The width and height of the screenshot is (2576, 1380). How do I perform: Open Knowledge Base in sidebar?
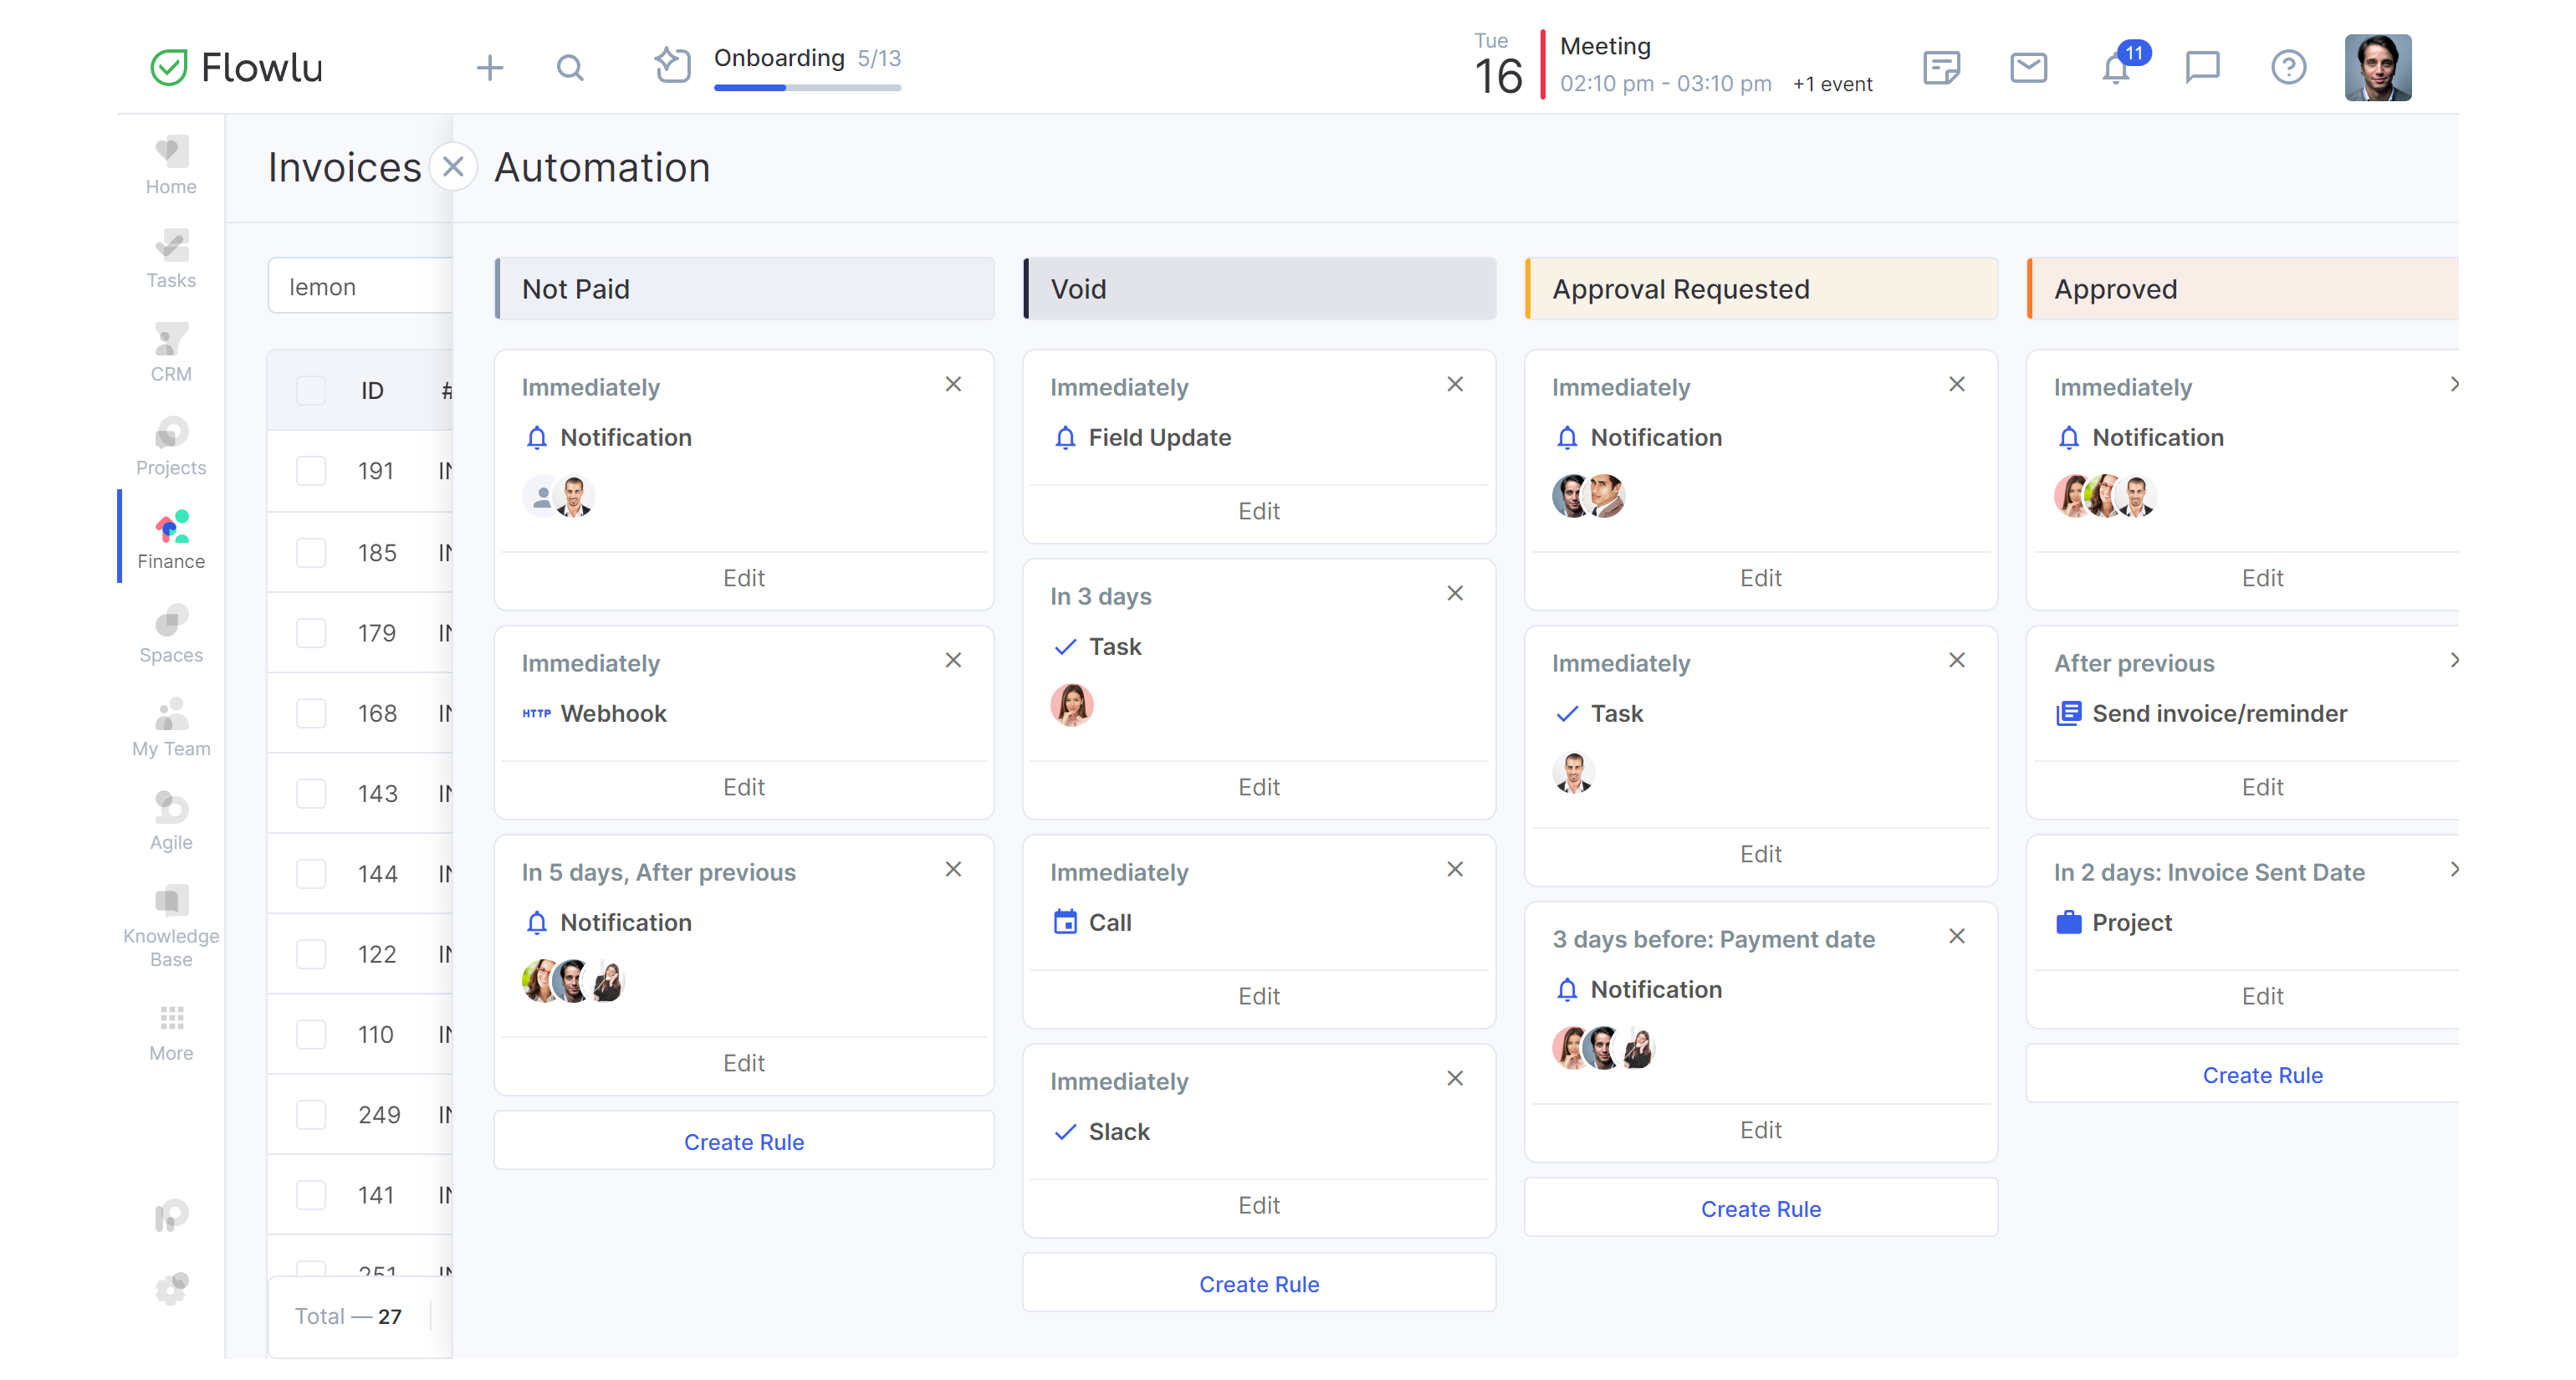click(x=171, y=927)
